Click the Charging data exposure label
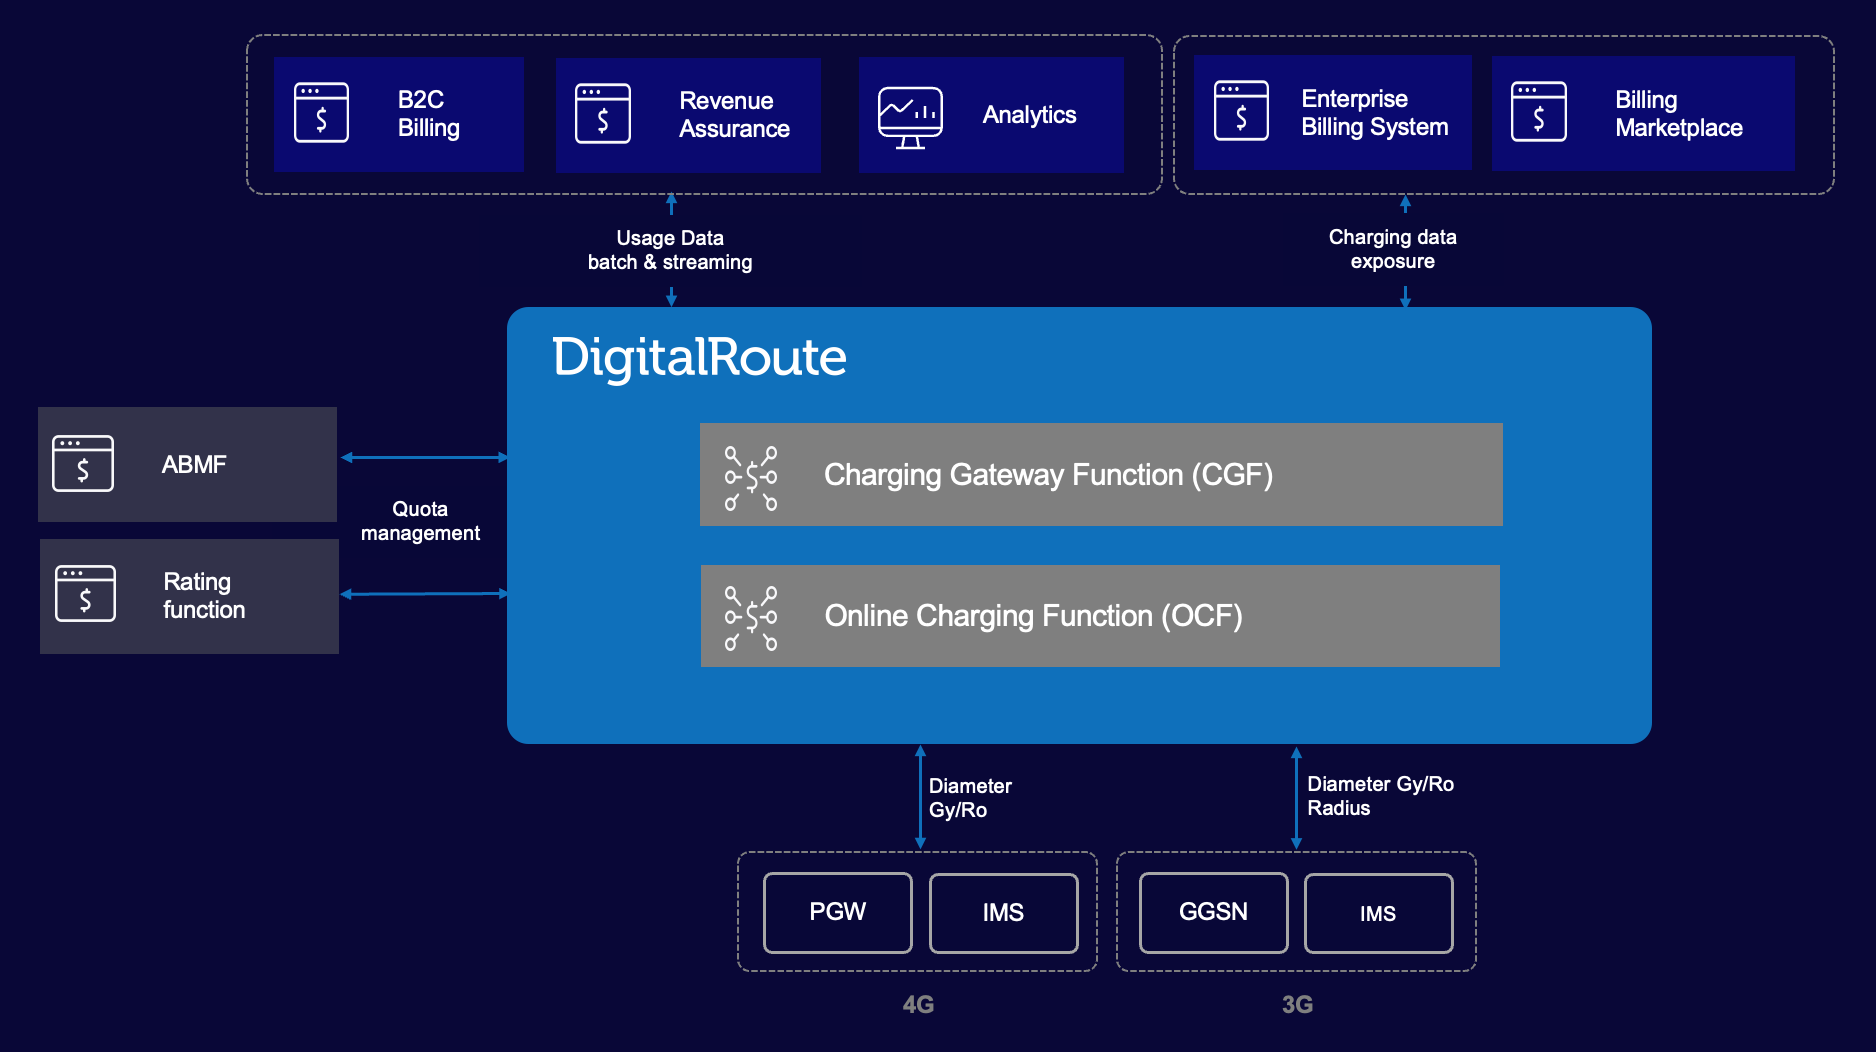1876x1052 pixels. pyautogui.click(x=1392, y=249)
